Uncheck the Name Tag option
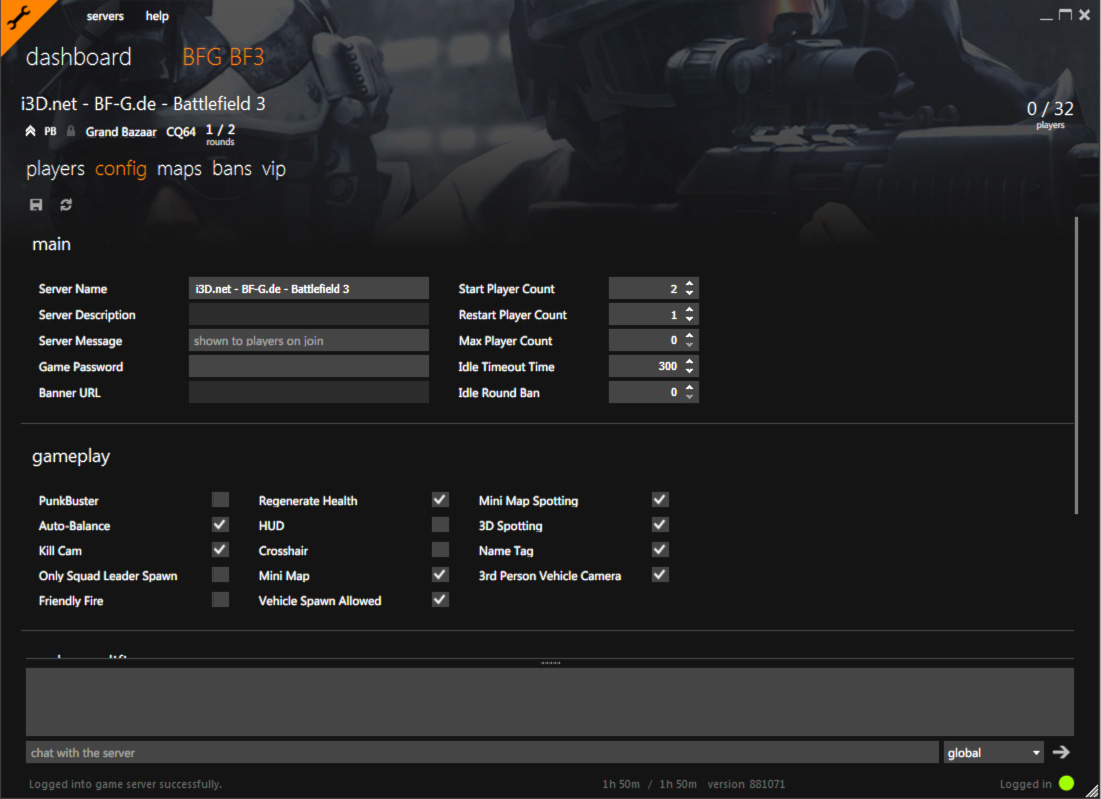 [660, 550]
